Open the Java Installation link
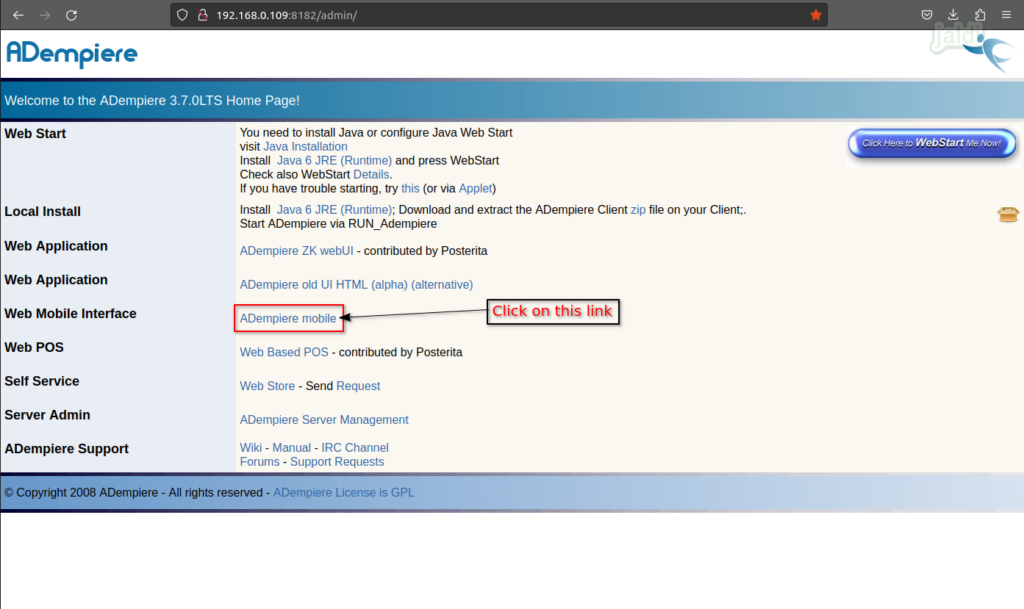The width and height of the screenshot is (1024, 609). 305,147
